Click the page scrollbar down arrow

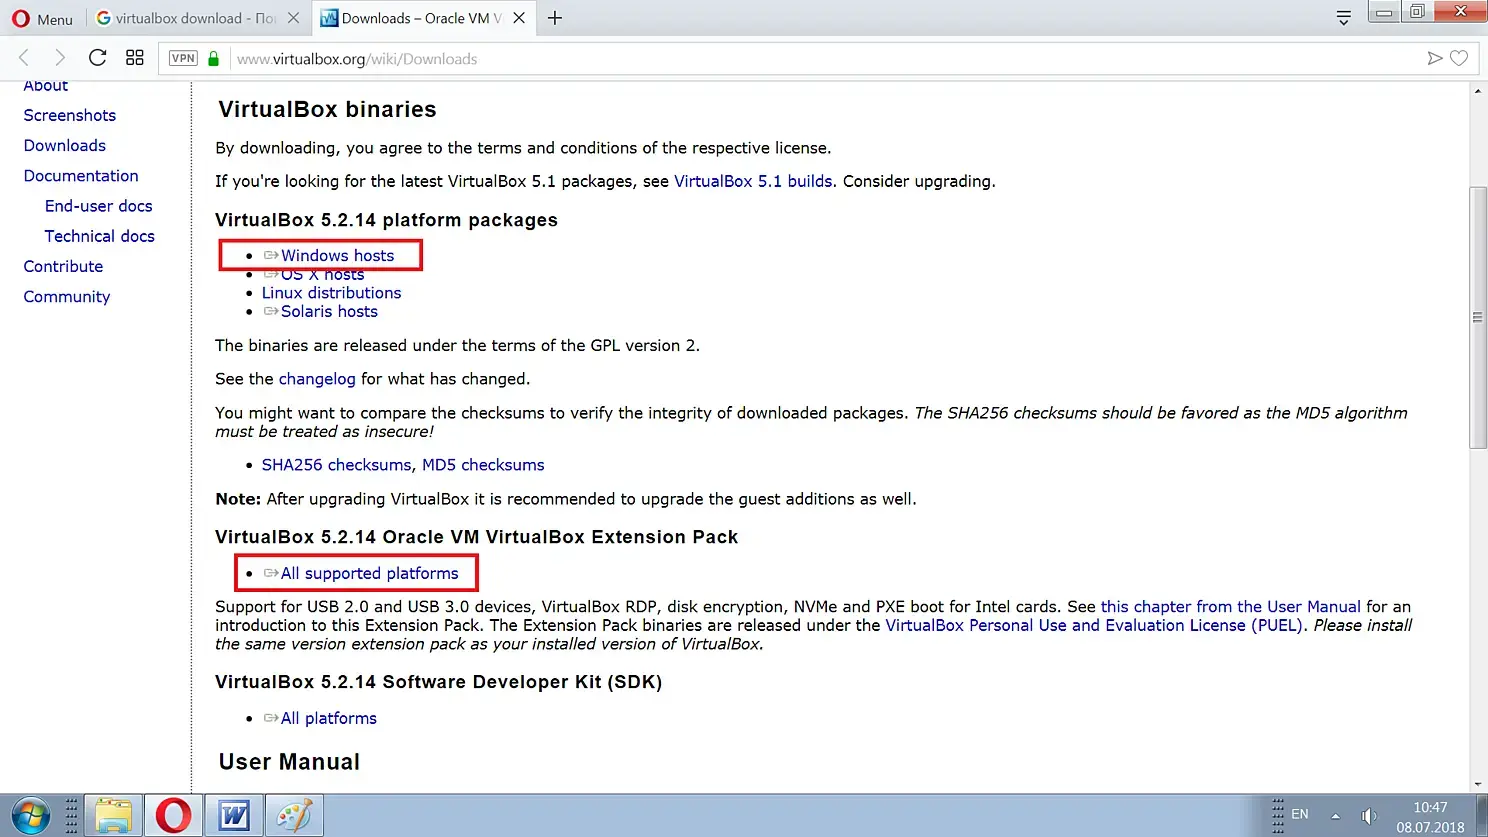[x=1478, y=785]
